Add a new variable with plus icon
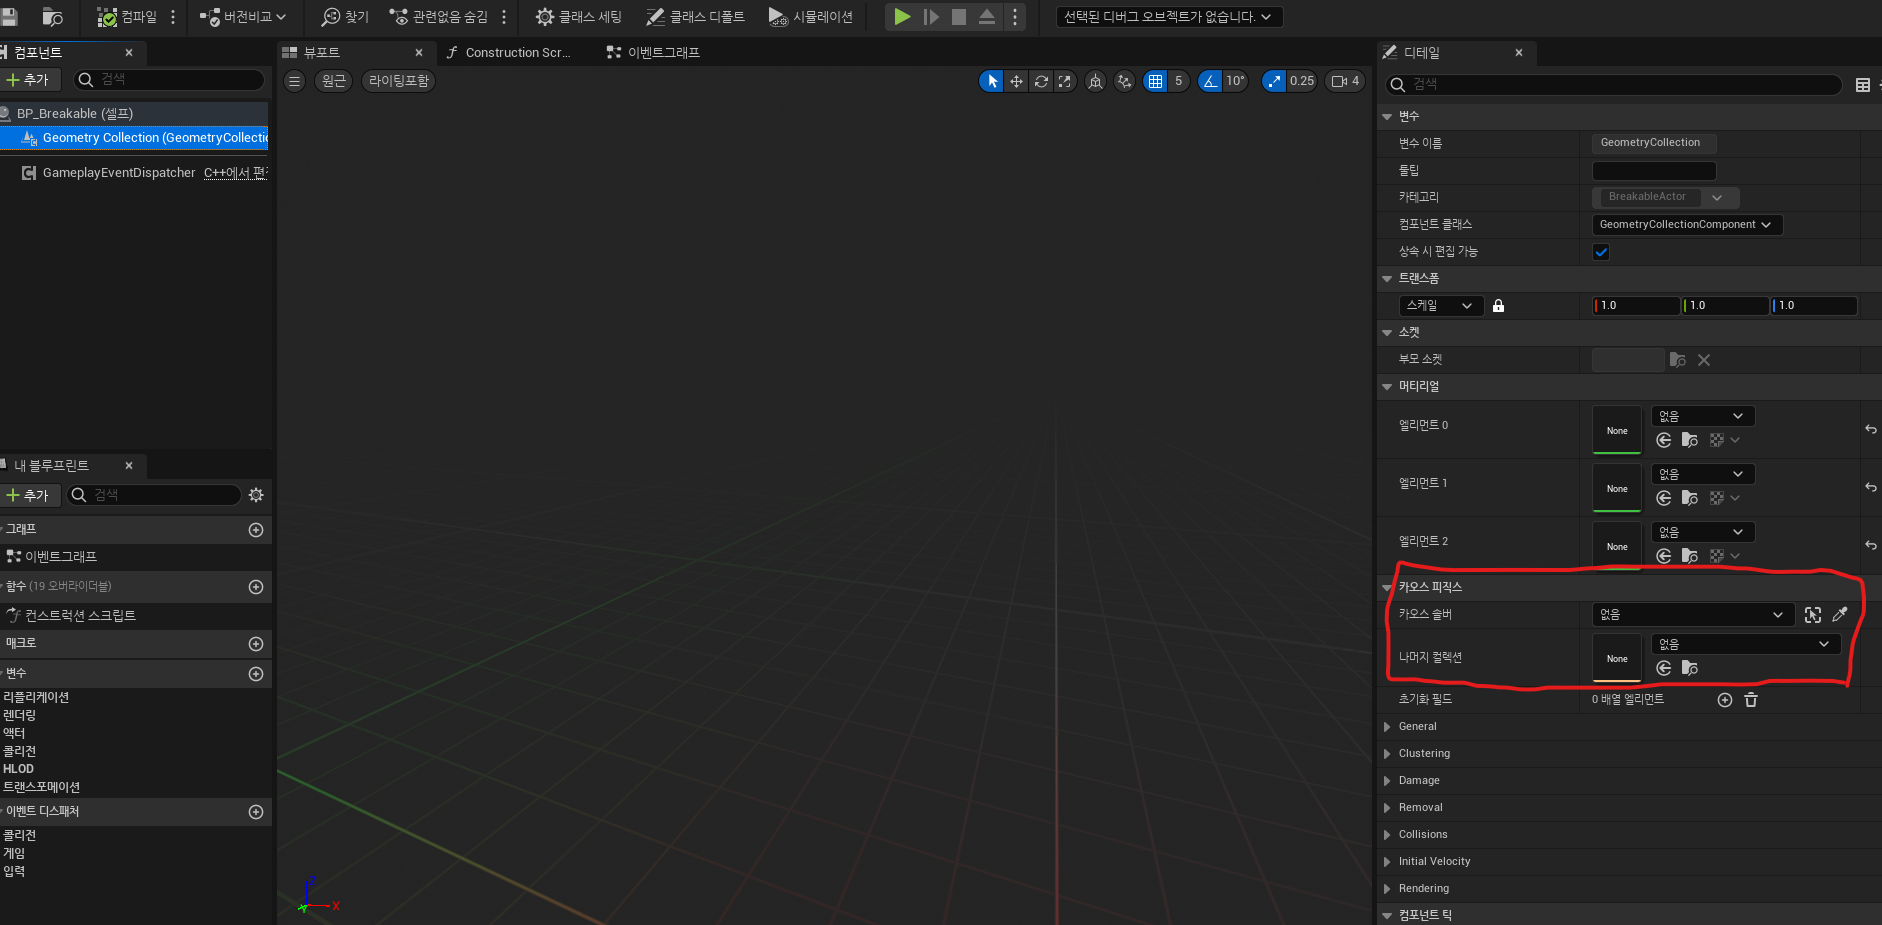This screenshot has width=1882, height=925. coord(256,674)
